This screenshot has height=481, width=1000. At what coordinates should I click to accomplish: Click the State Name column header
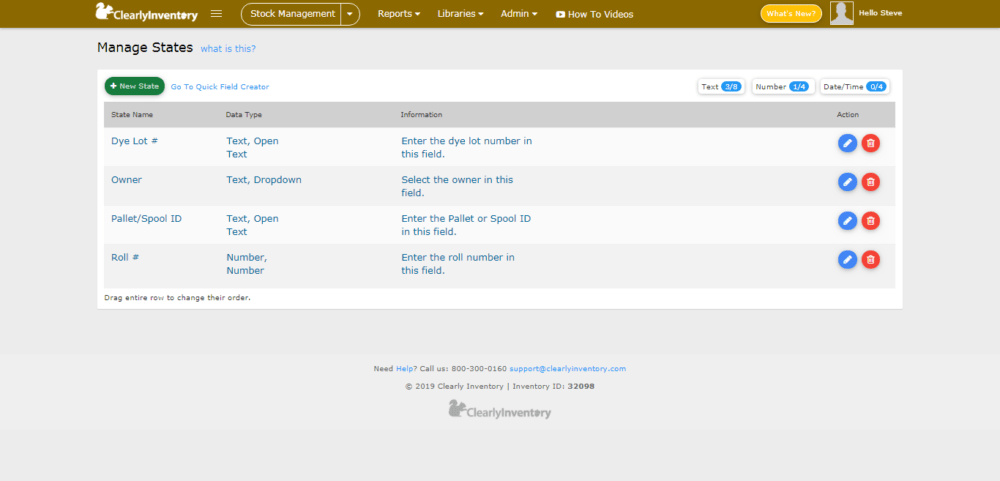coord(132,115)
